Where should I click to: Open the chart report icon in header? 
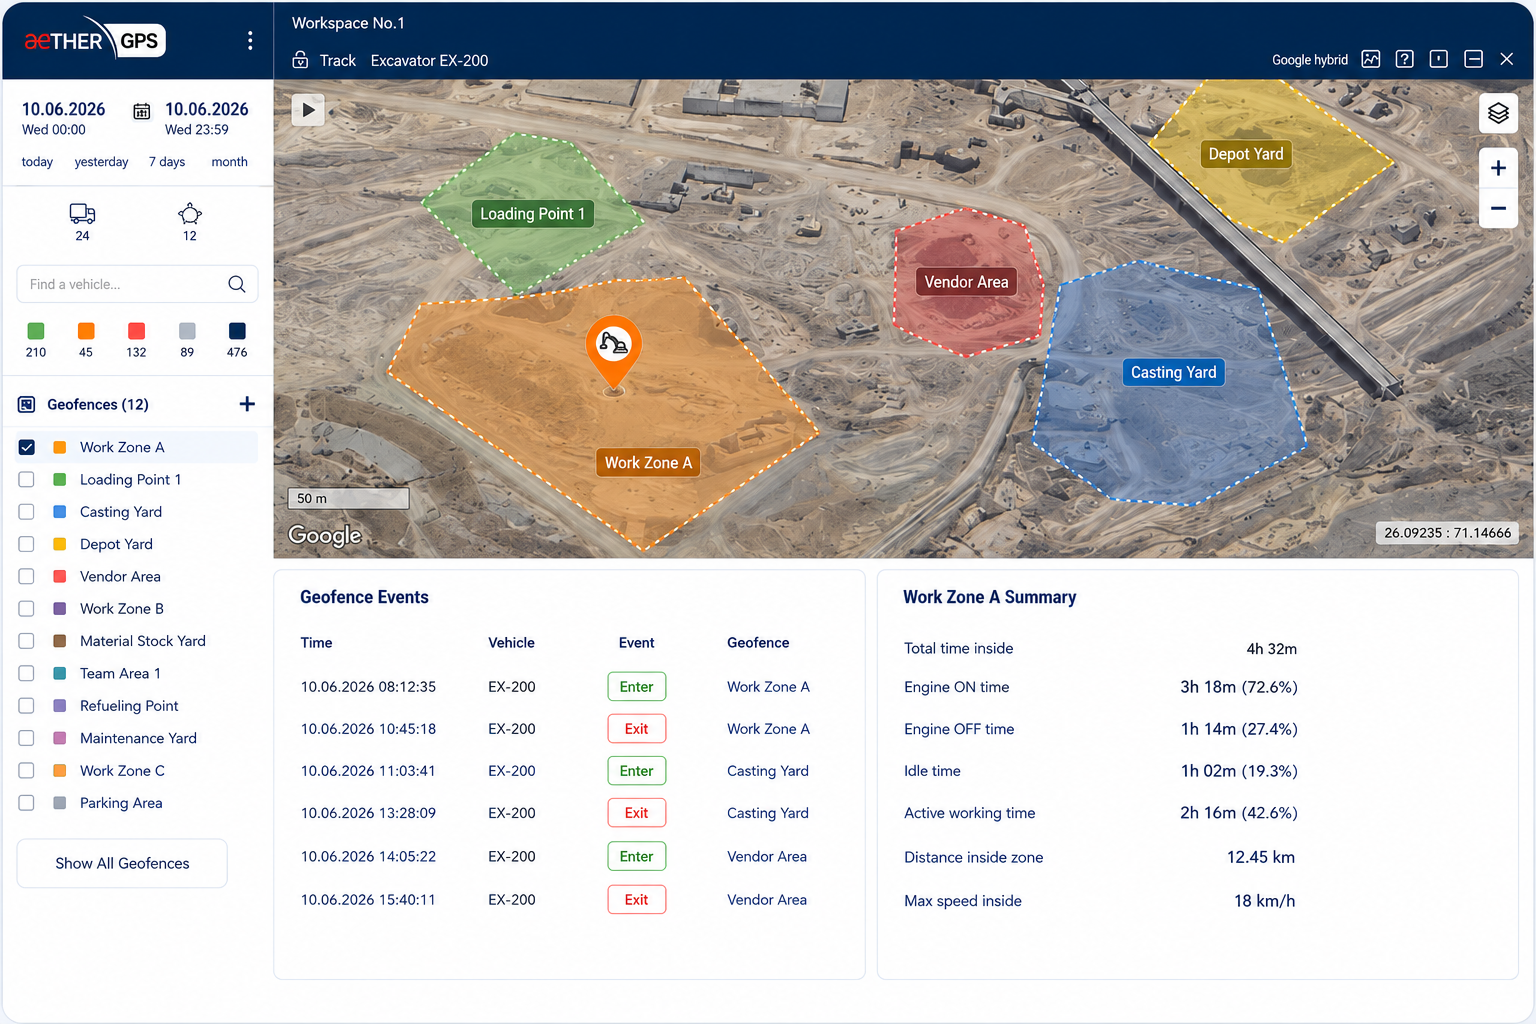pos(1371,59)
